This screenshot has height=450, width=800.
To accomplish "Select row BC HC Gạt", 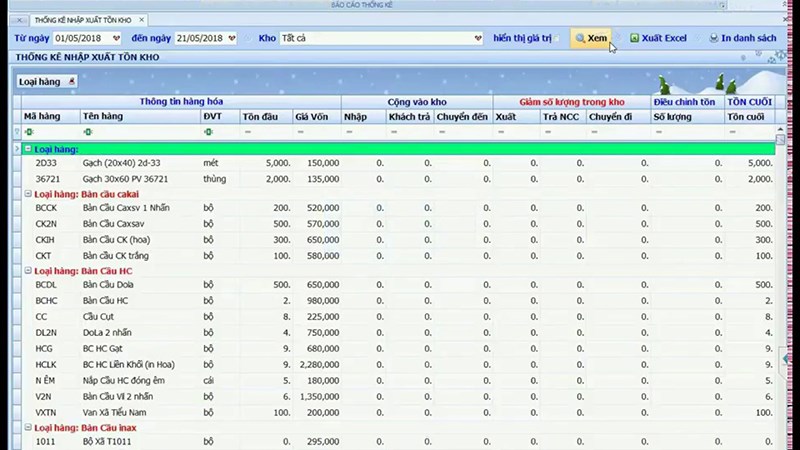I will click(398, 348).
